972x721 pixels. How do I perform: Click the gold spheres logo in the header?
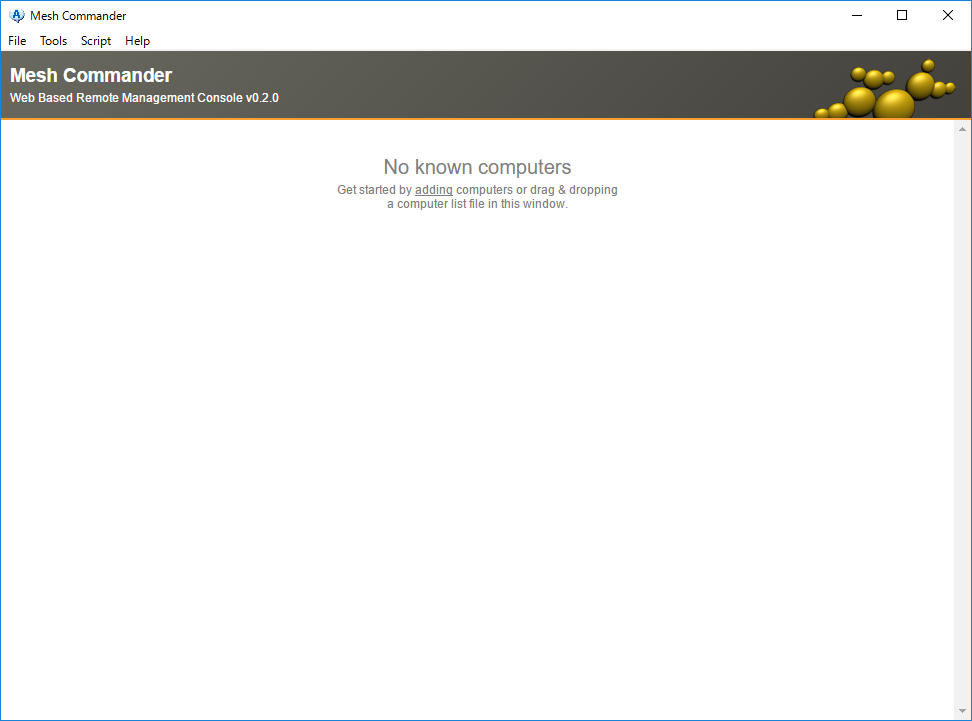(x=884, y=92)
